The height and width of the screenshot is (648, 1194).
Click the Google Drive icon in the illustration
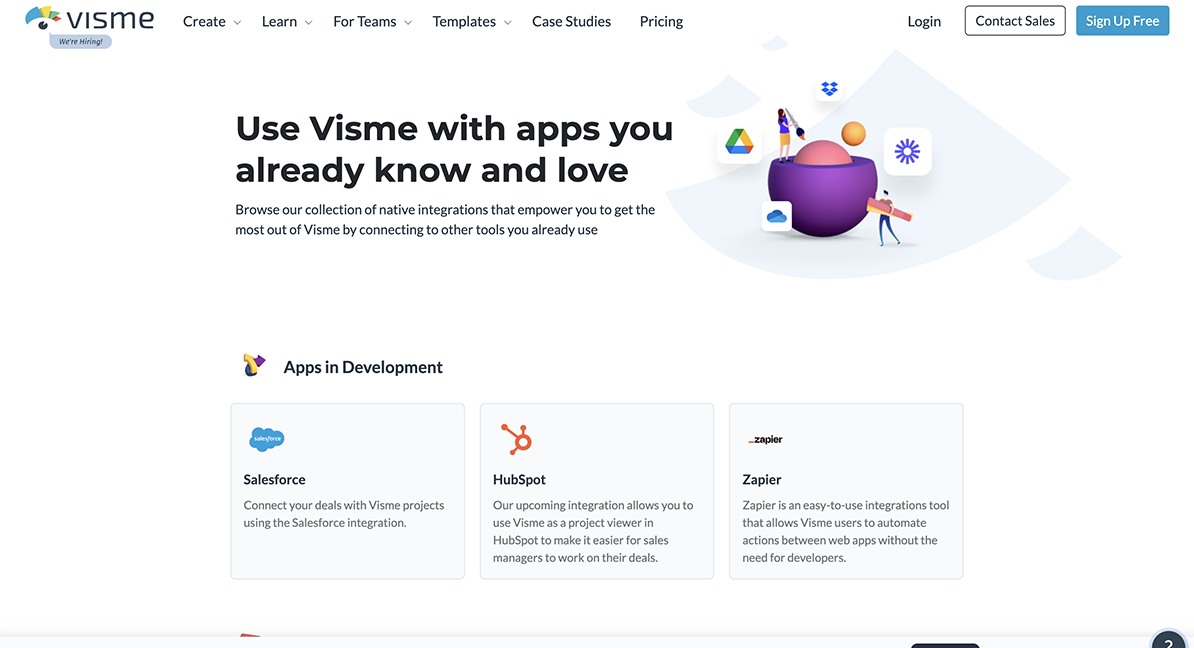[x=738, y=141]
